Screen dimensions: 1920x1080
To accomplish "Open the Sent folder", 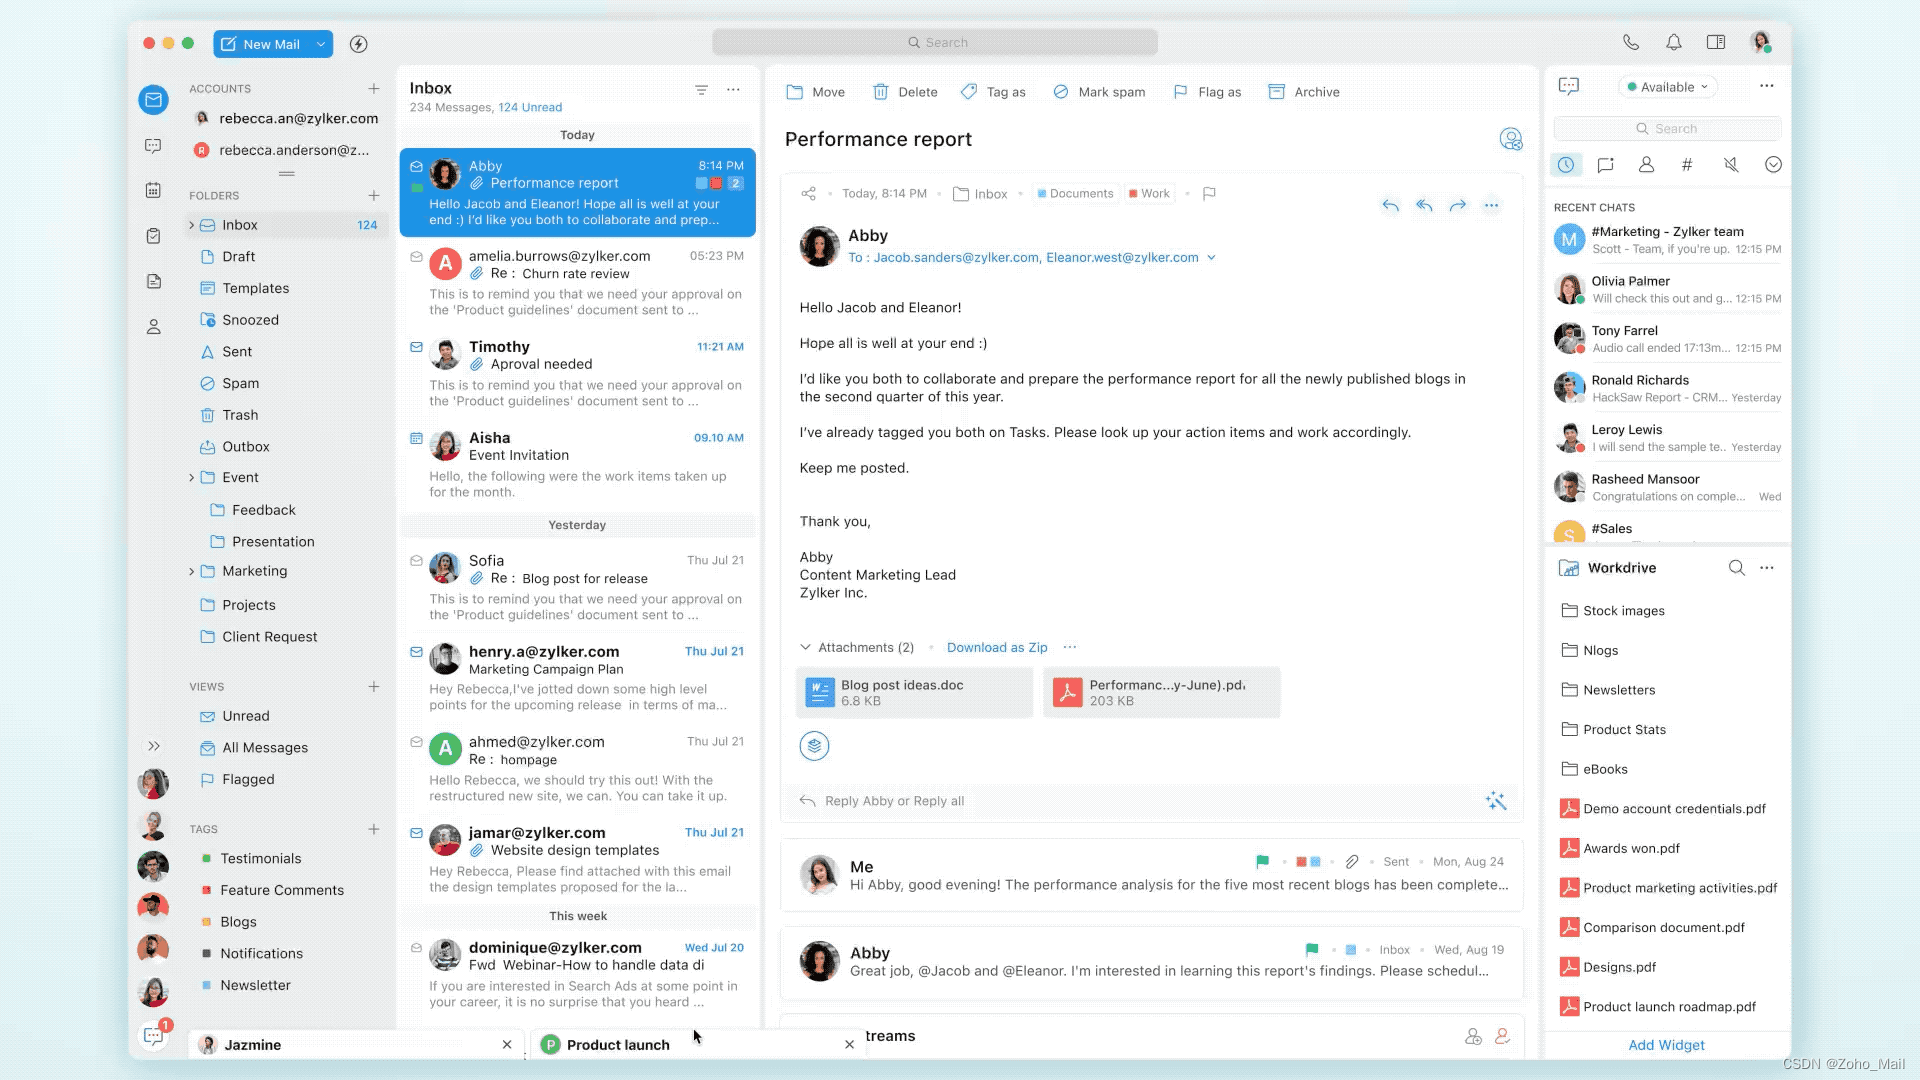I will point(237,352).
